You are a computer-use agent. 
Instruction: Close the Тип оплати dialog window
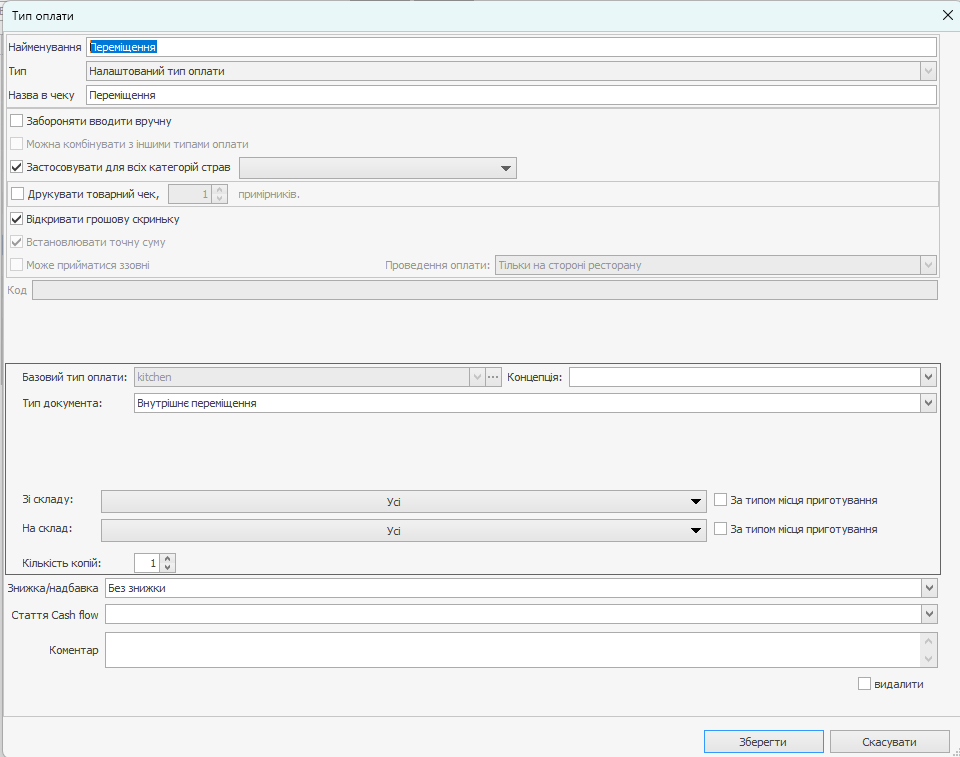[x=947, y=16]
